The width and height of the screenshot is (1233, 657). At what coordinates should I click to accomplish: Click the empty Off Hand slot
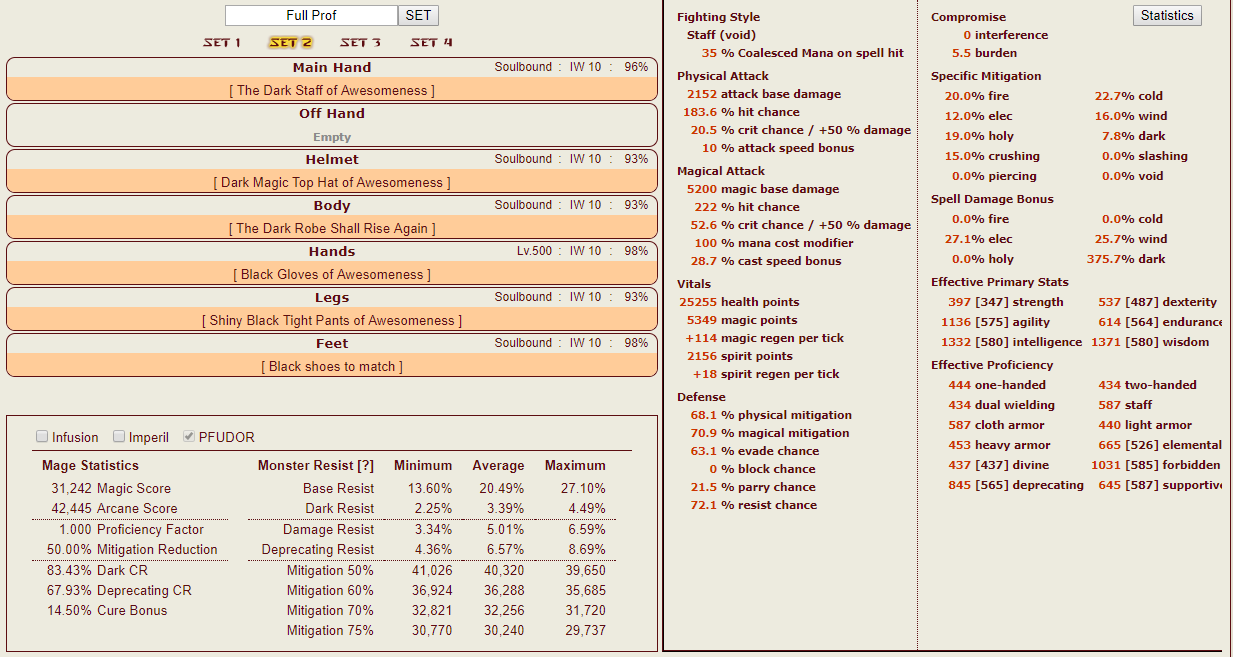[332, 137]
